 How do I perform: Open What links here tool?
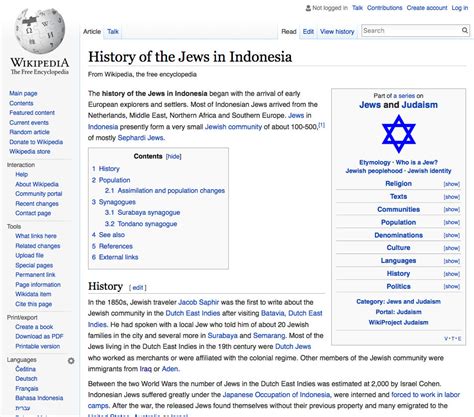[36, 236]
